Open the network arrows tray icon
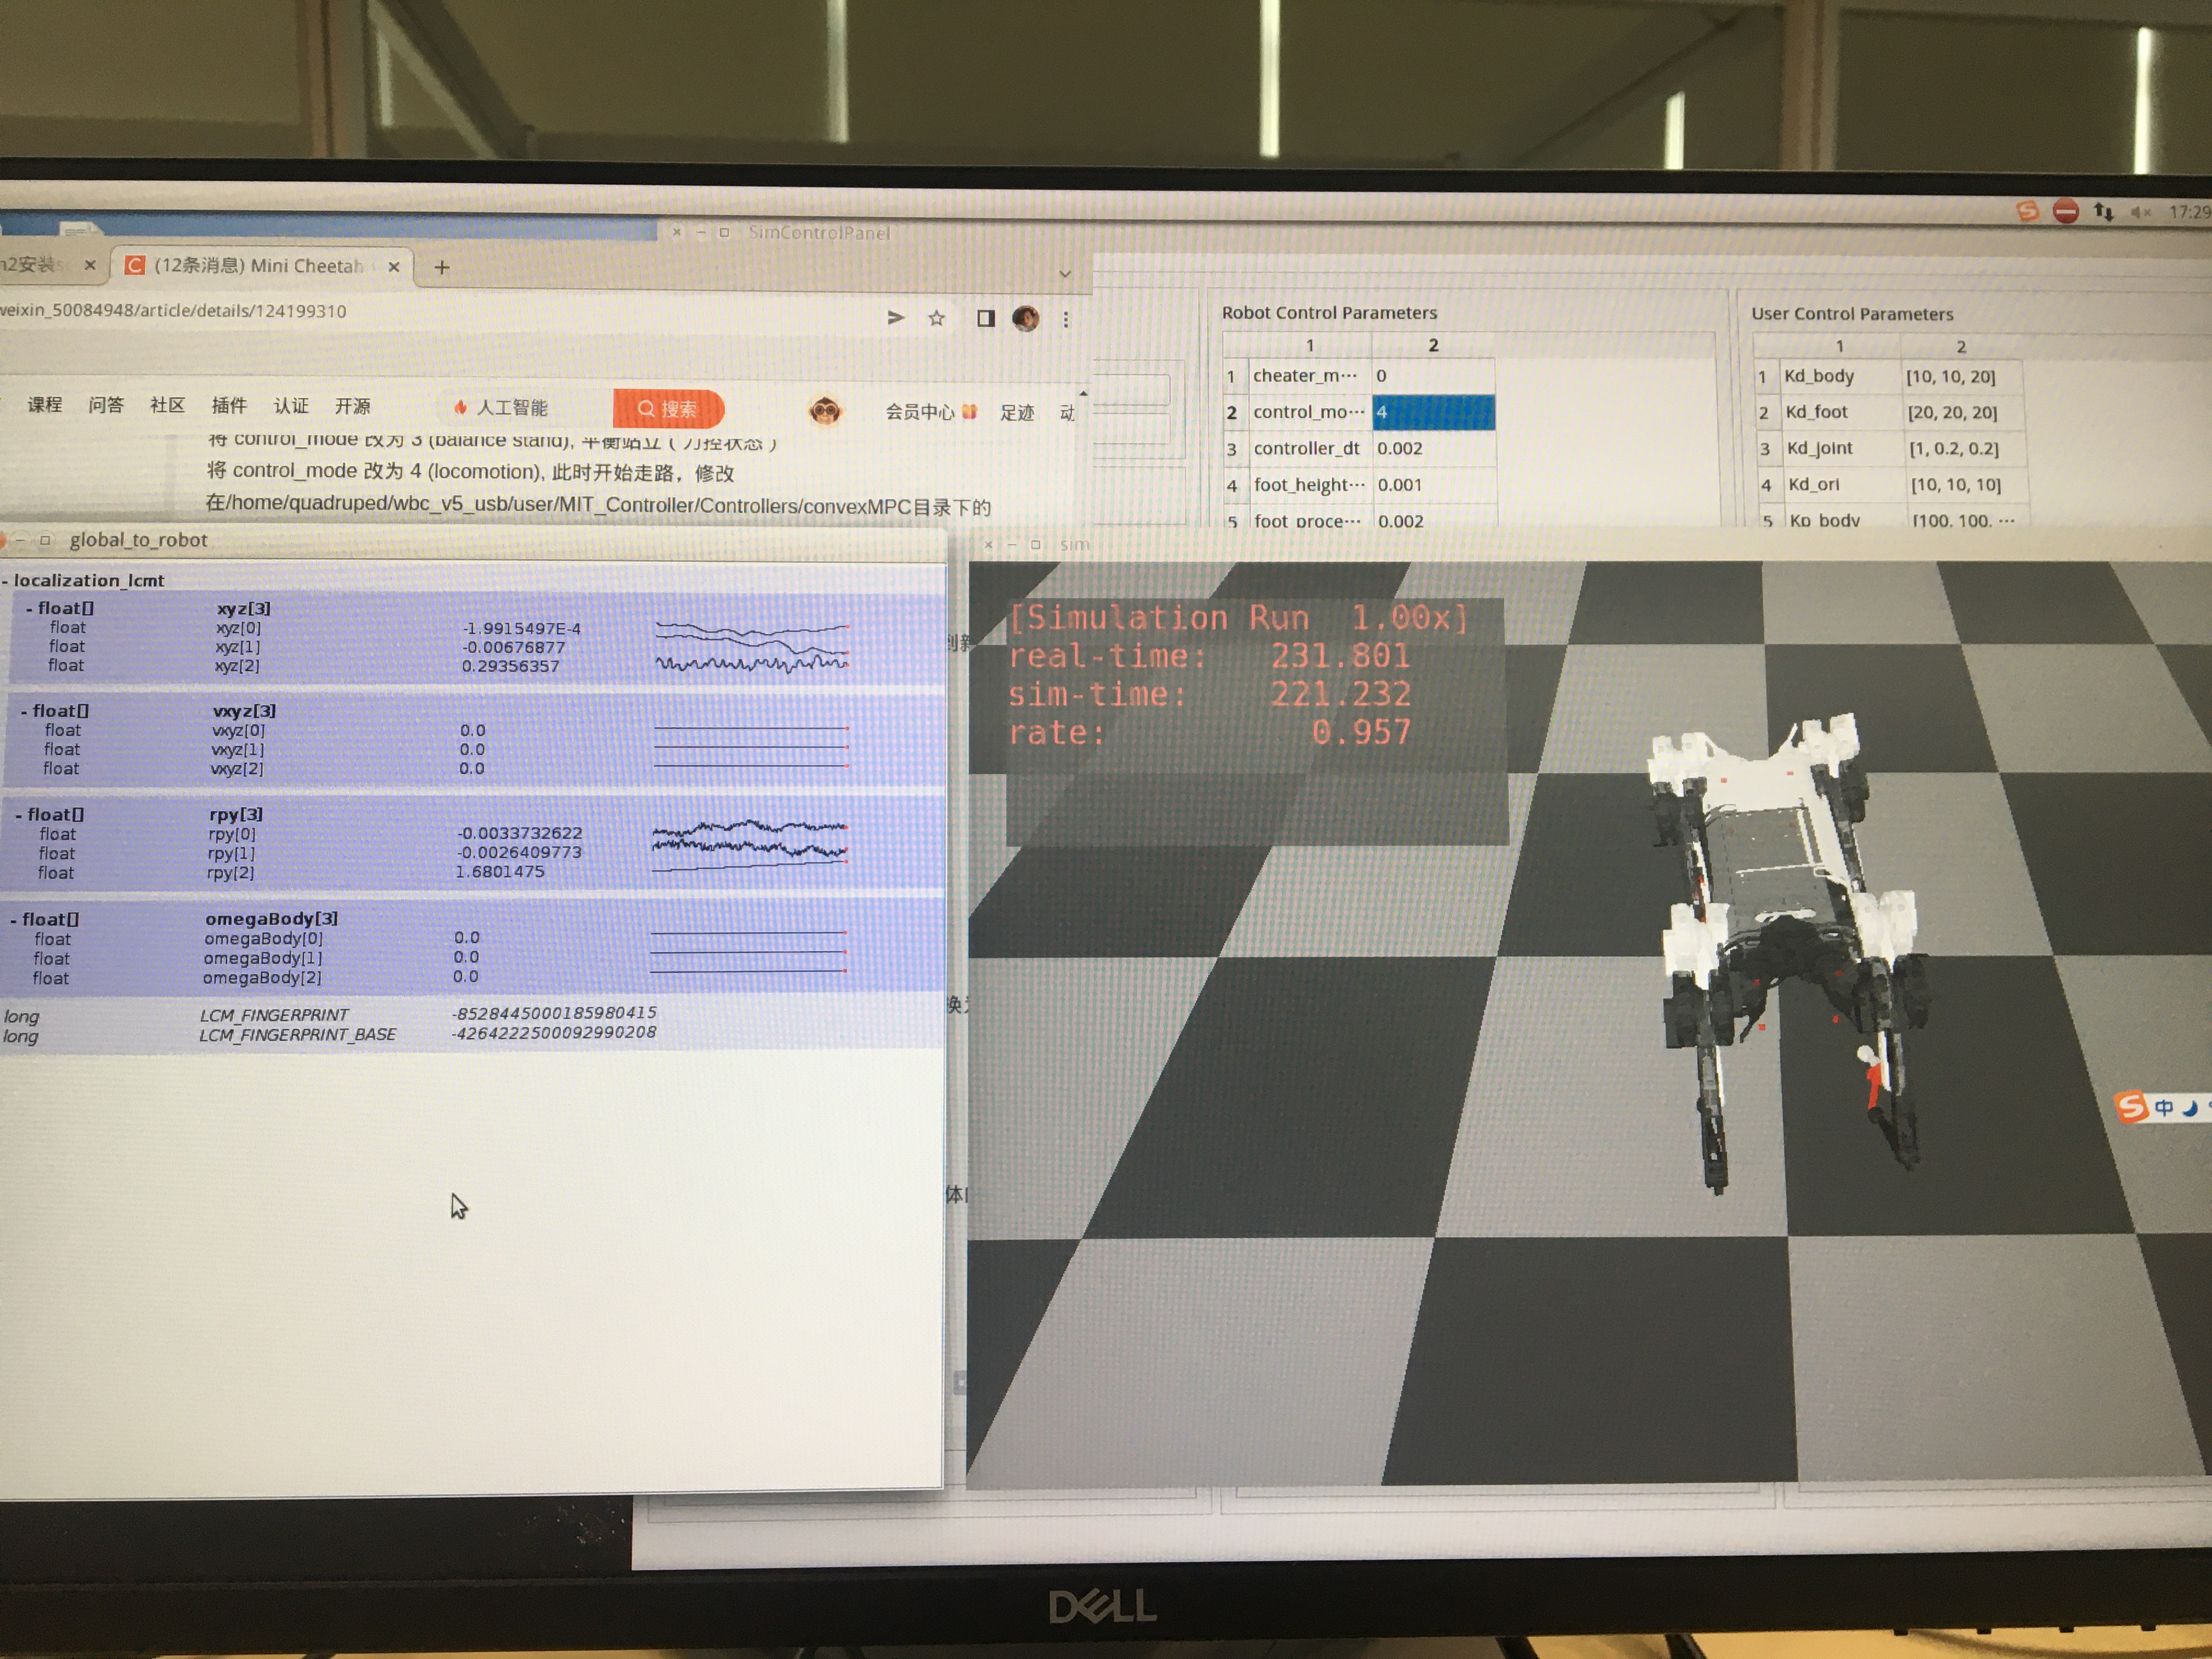 (x=2104, y=212)
